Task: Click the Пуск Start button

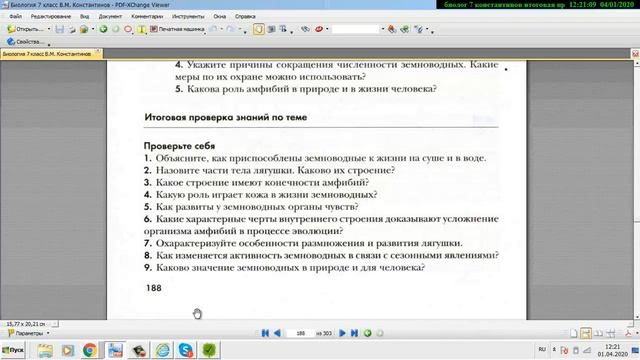Action: [x=13, y=350]
